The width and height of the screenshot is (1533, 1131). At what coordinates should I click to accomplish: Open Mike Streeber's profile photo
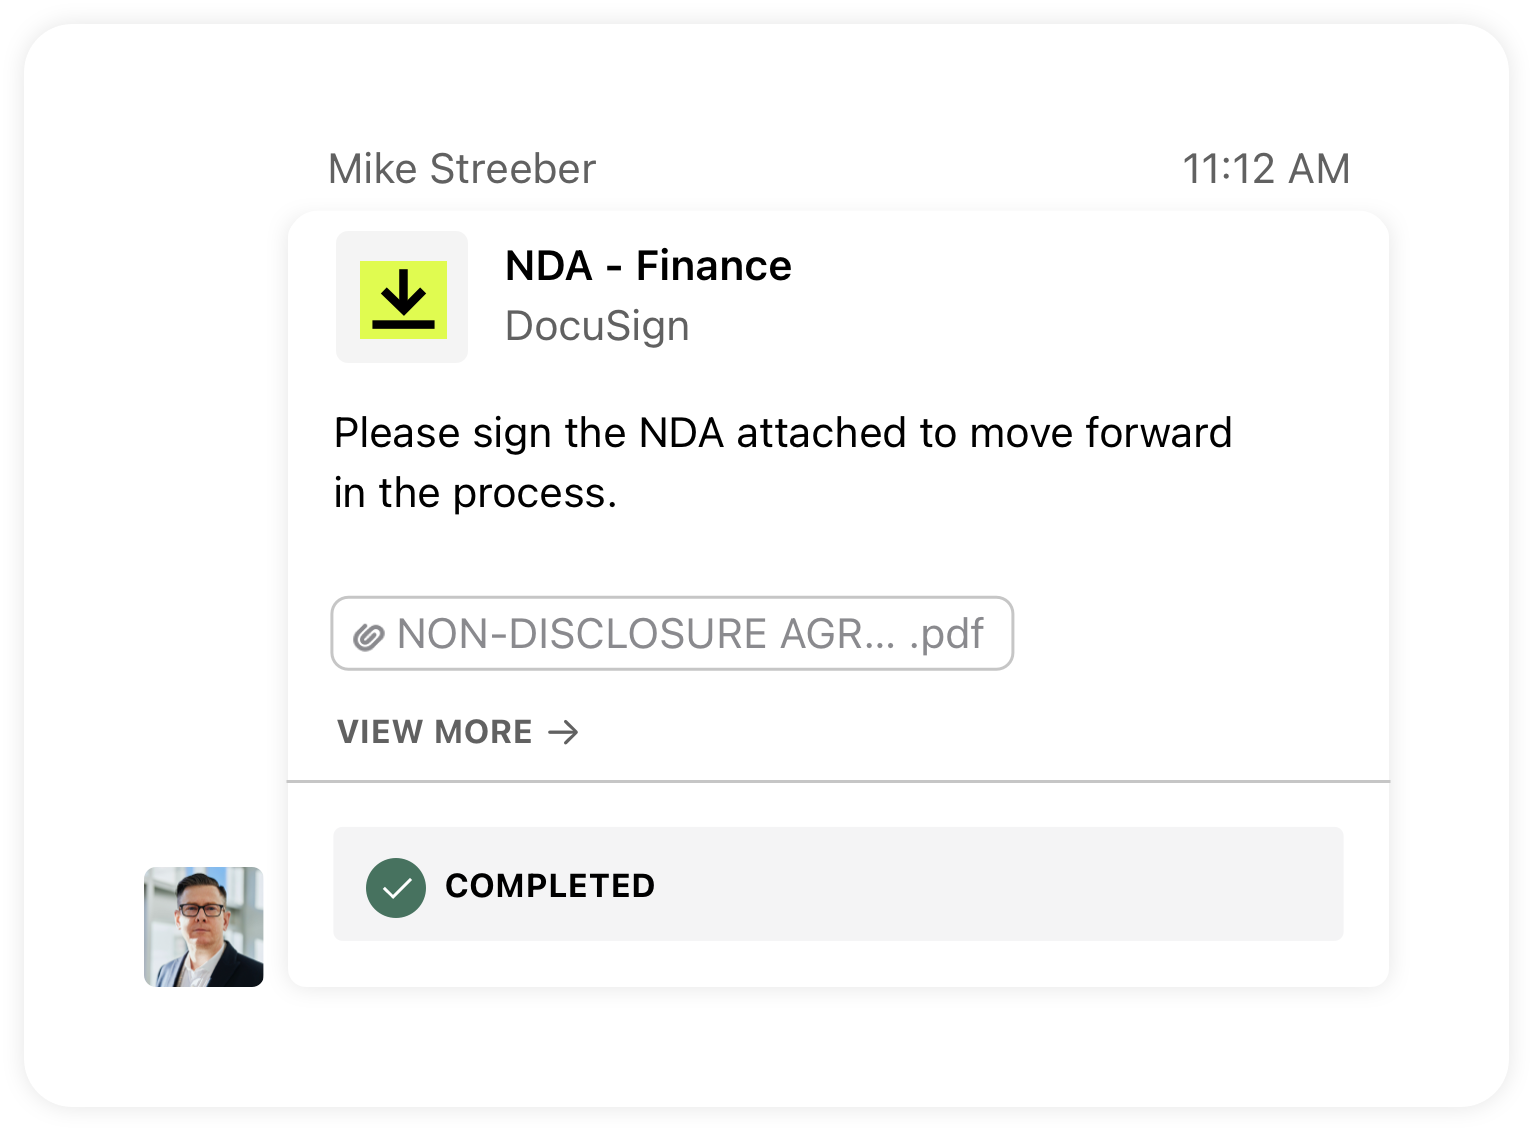(204, 927)
